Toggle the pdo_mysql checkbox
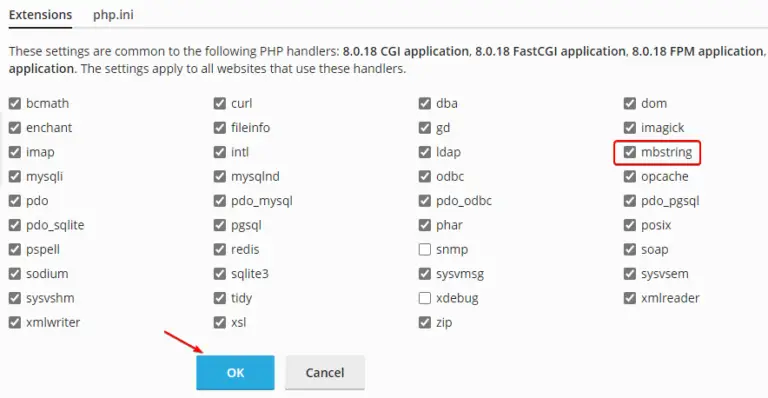768x398 pixels. (x=219, y=201)
